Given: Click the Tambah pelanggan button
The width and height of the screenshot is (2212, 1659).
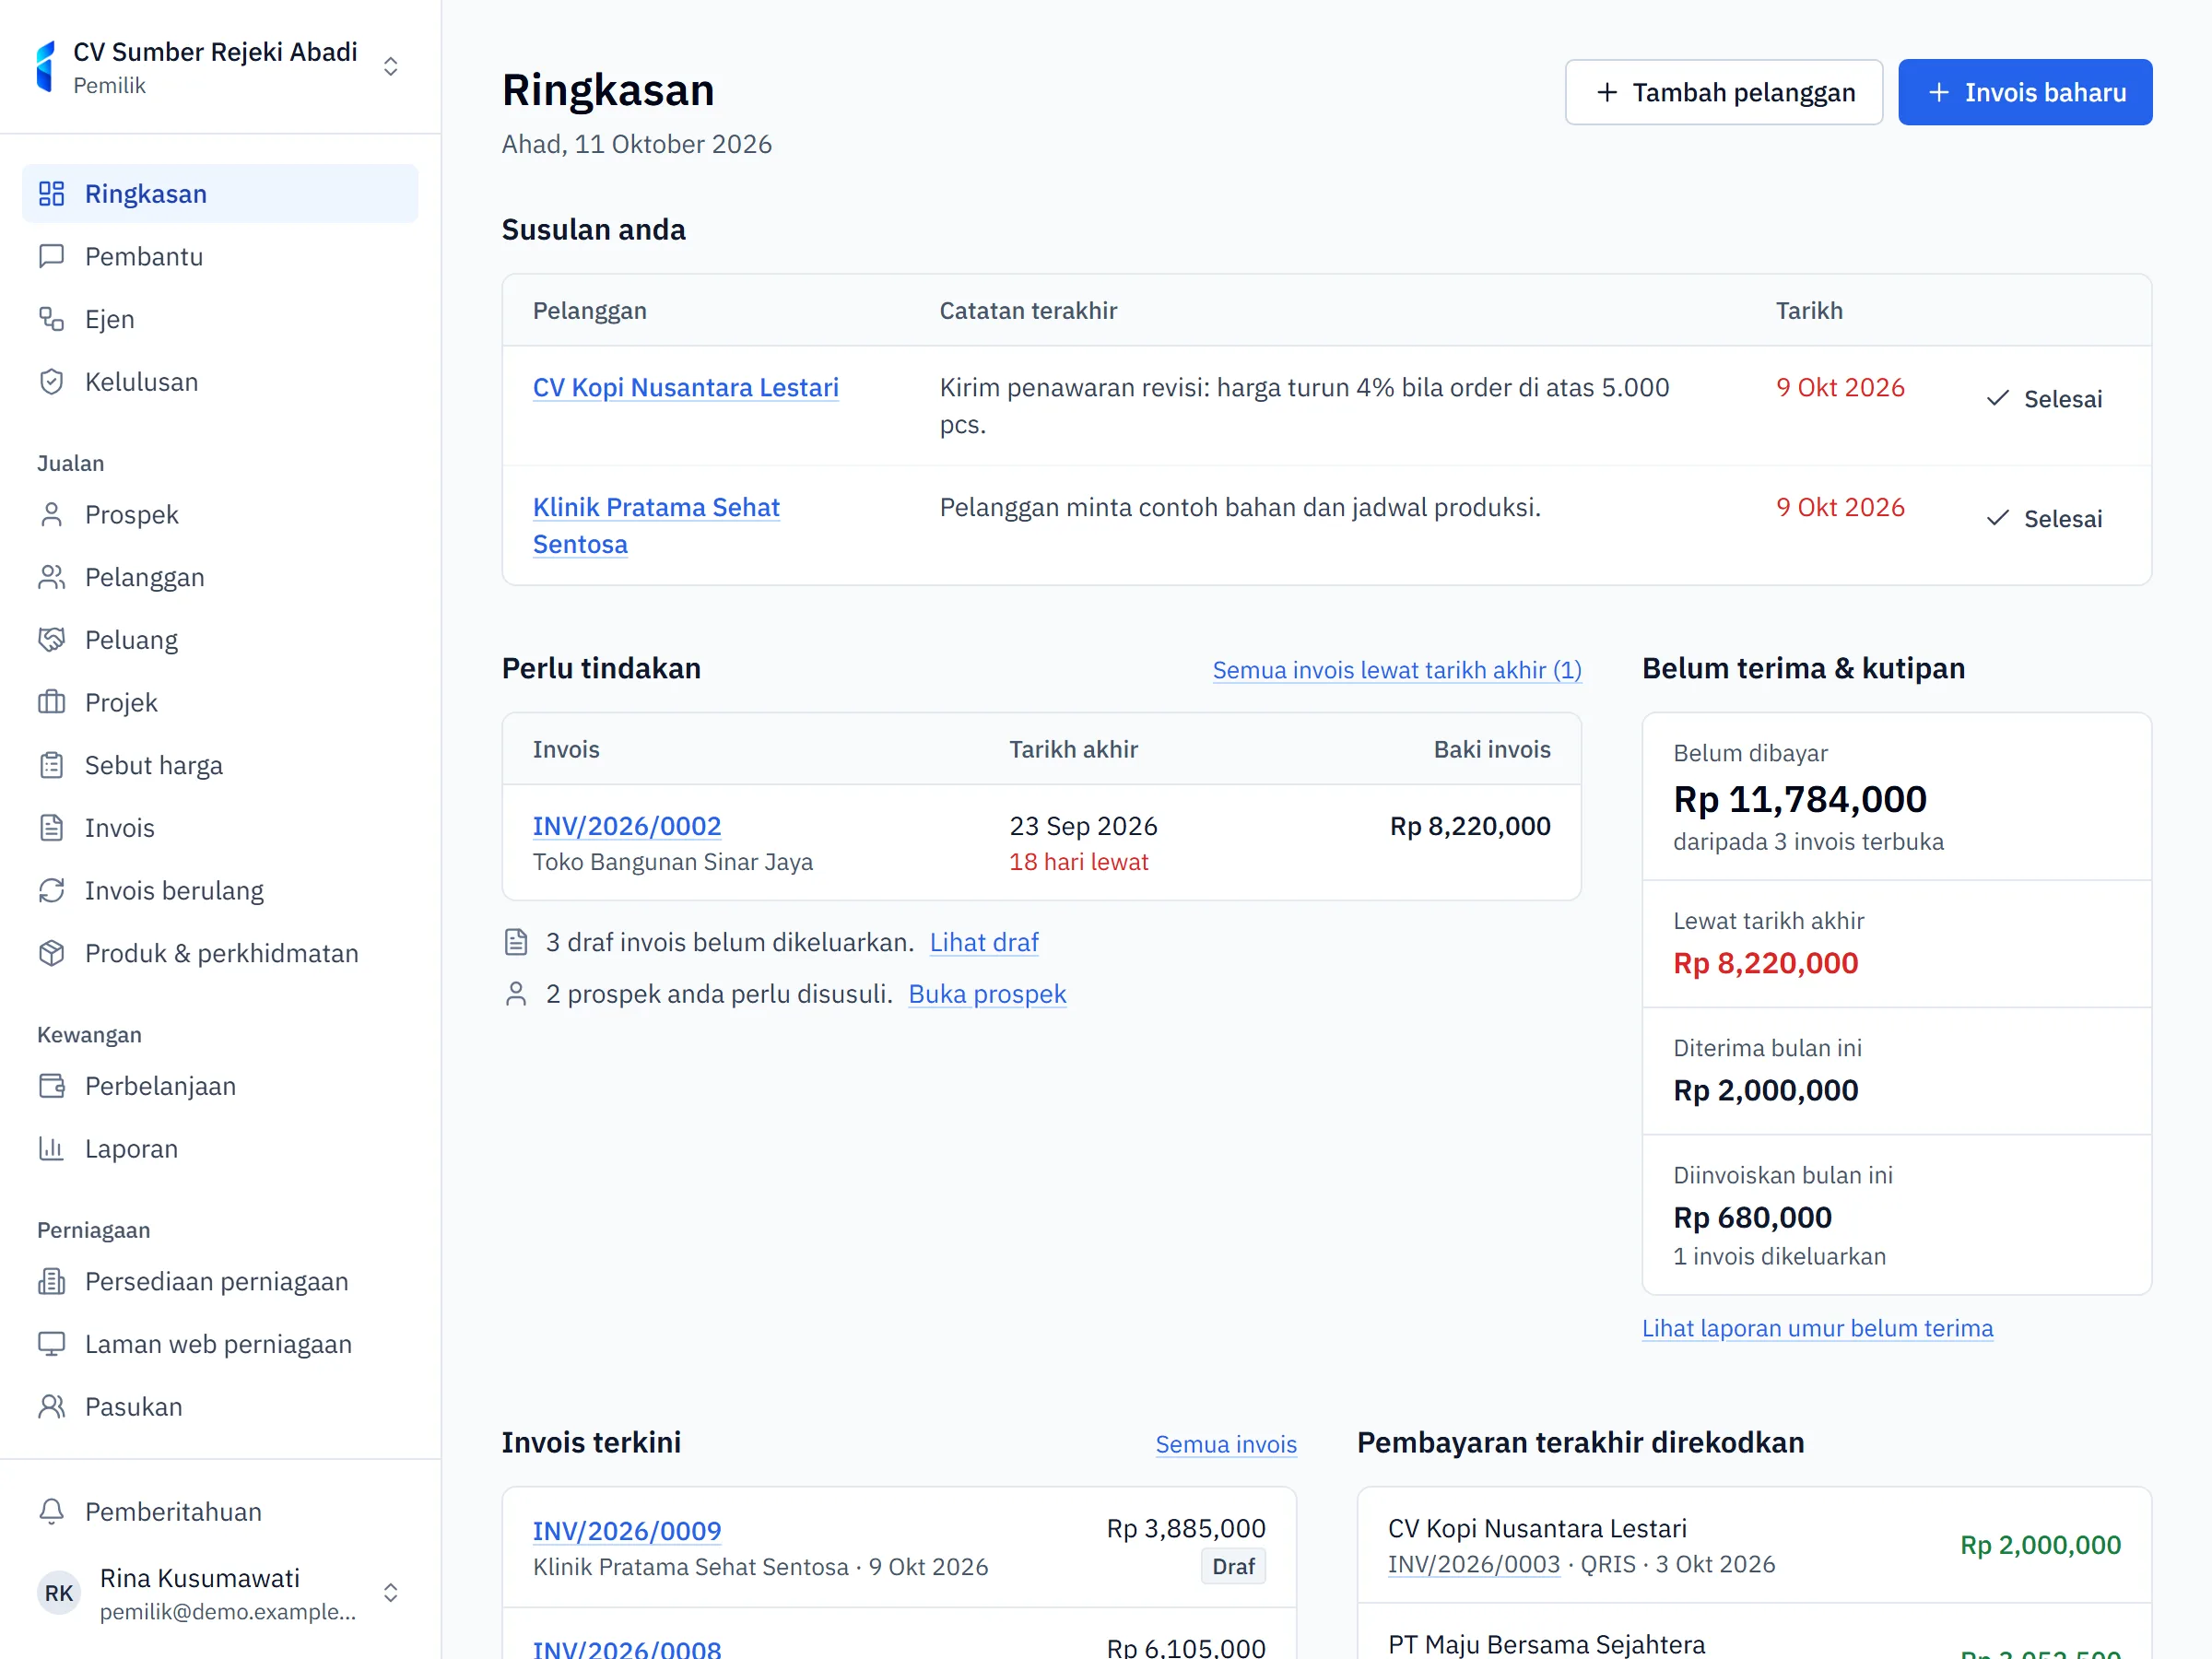Looking at the screenshot, I should click(1724, 92).
